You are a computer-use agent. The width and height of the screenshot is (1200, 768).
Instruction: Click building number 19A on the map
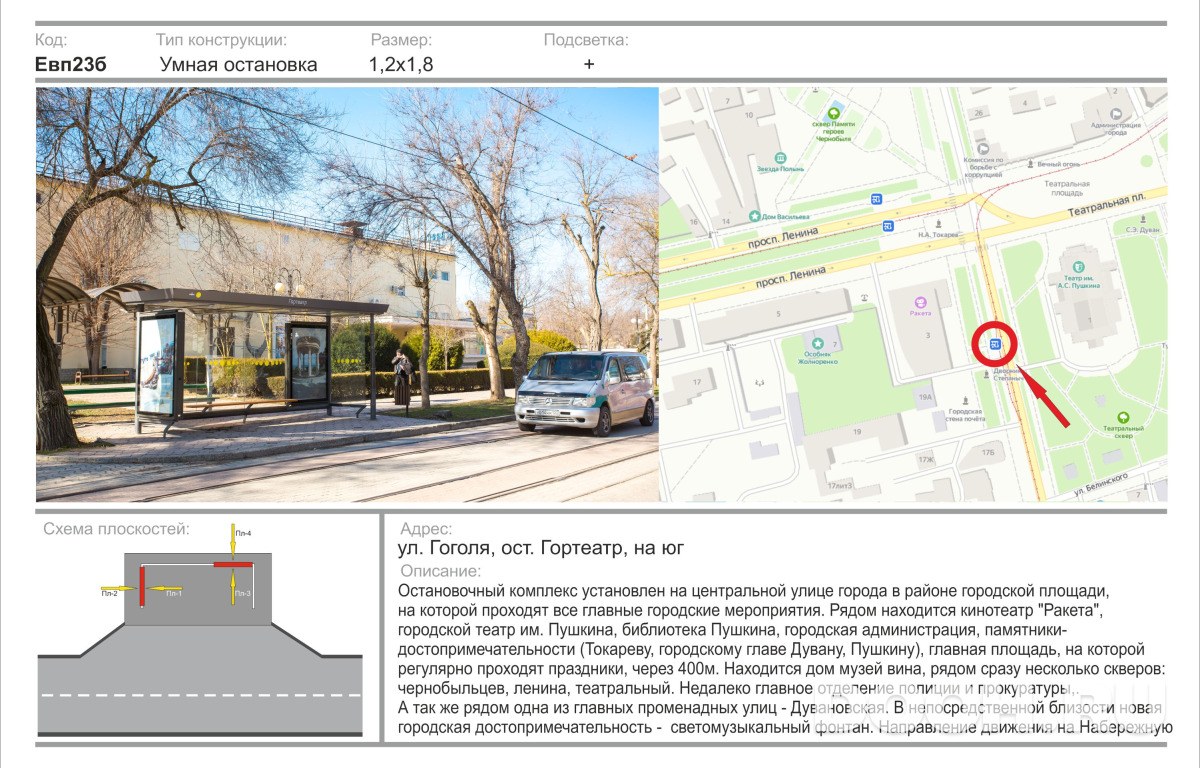[926, 397]
